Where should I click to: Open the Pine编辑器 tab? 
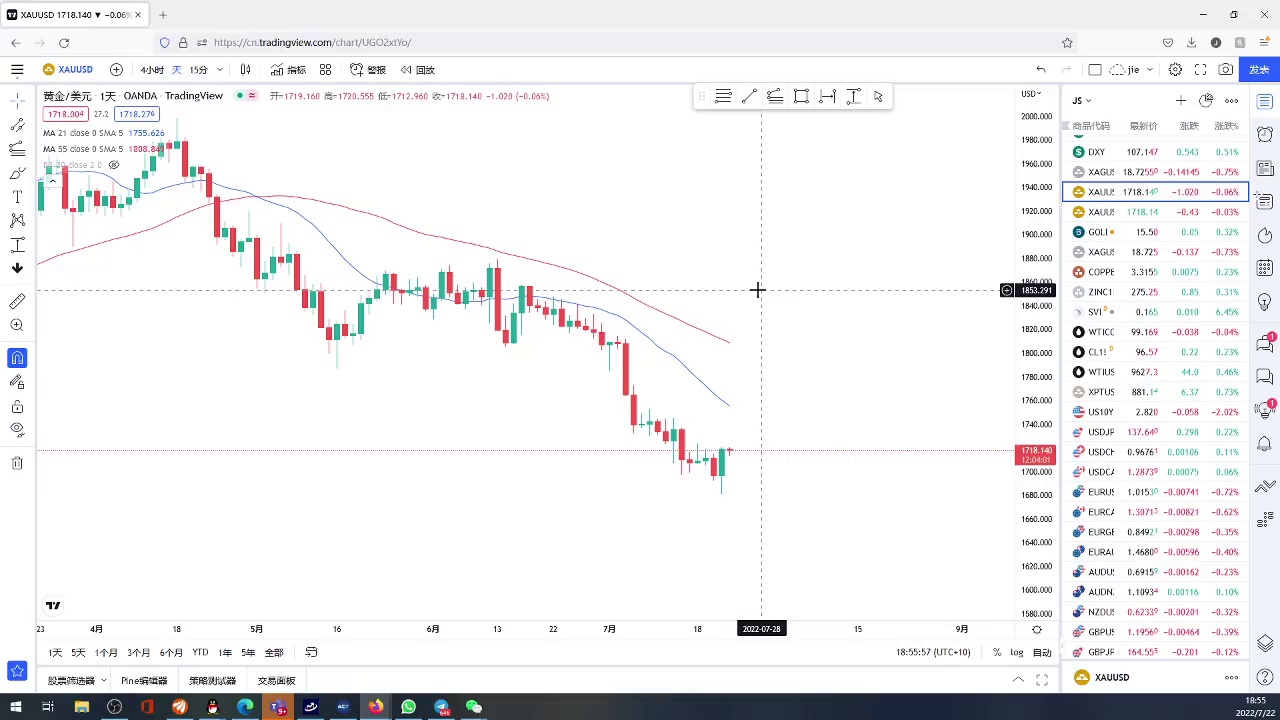click(x=144, y=681)
